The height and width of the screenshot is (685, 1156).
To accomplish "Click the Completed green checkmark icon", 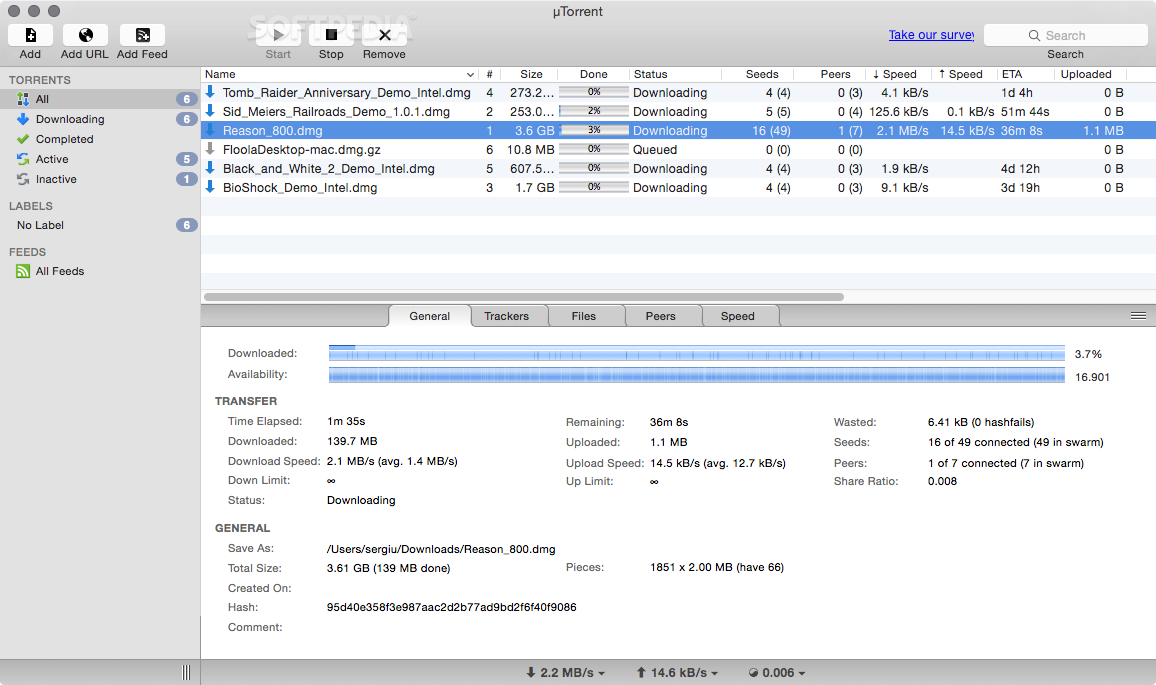I will pos(23,139).
